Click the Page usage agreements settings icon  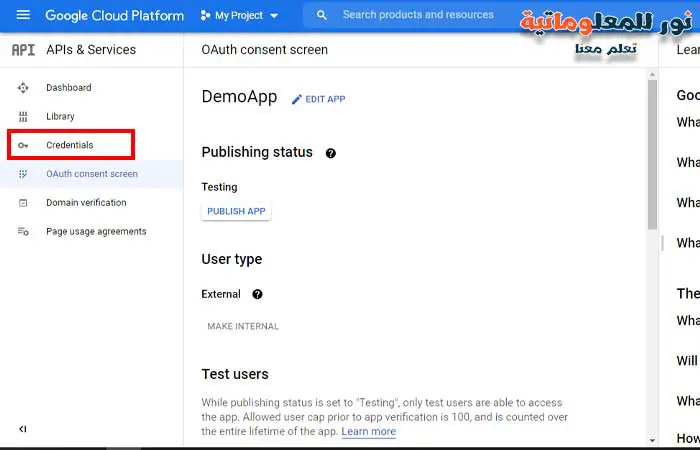(23, 231)
